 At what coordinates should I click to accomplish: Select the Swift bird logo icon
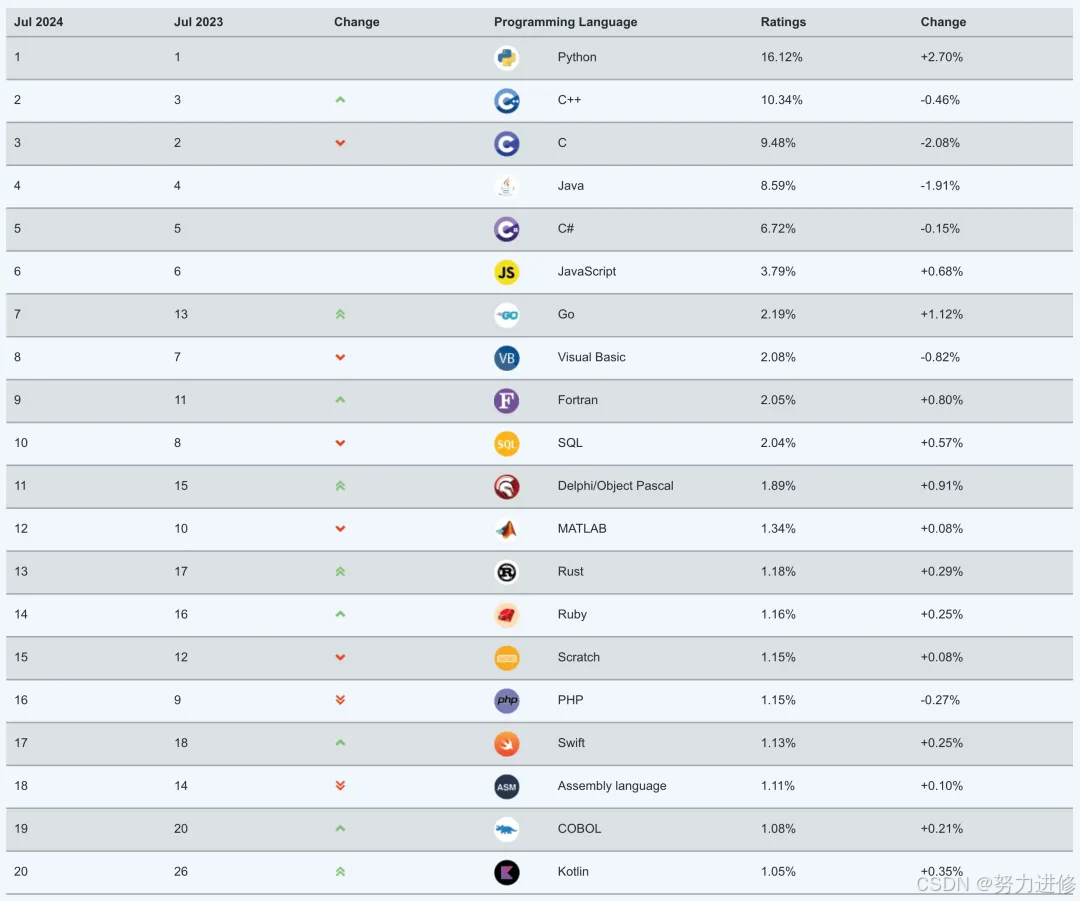[506, 744]
